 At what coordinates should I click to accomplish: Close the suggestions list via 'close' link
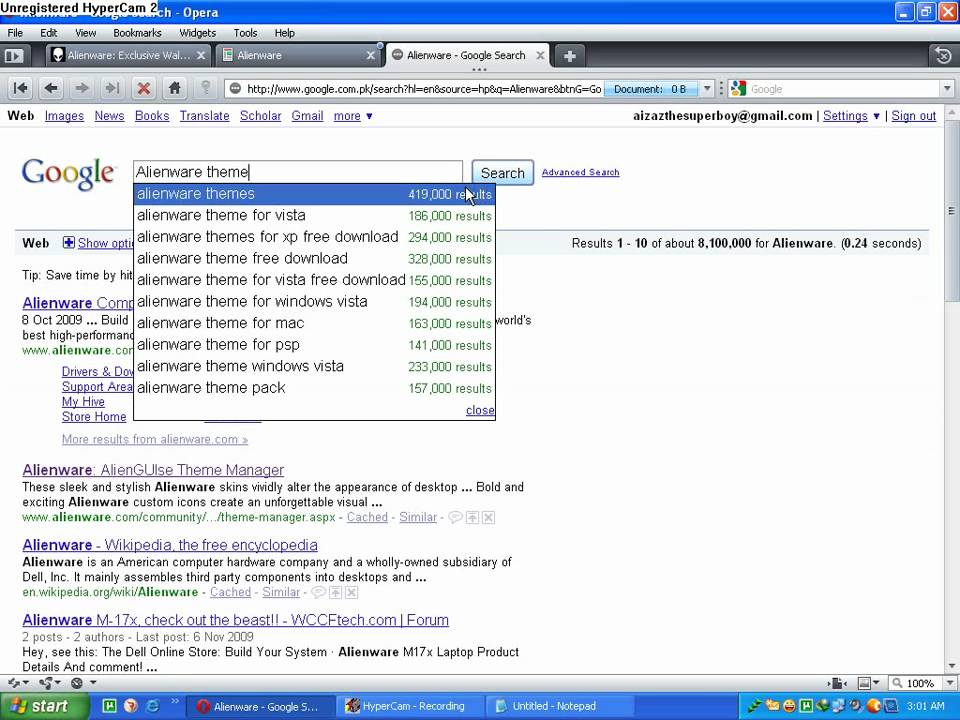(480, 410)
